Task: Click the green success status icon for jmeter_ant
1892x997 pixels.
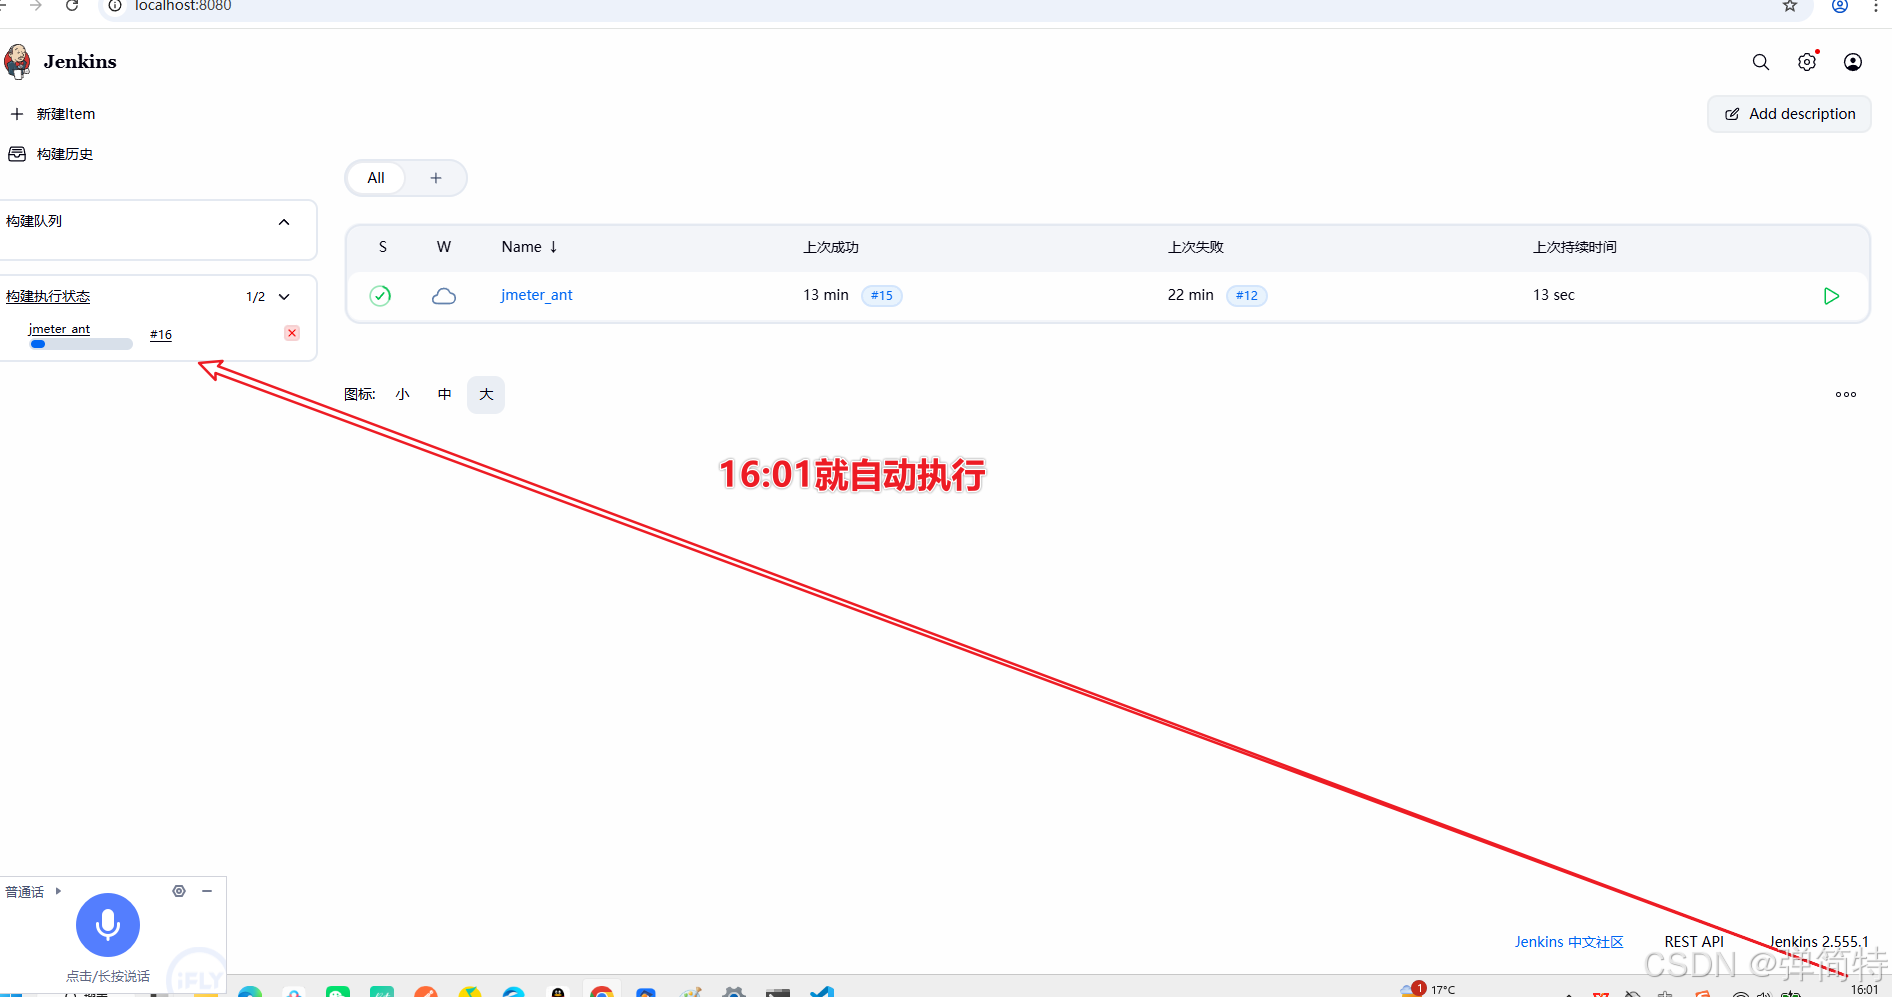Action: (x=380, y=295)
